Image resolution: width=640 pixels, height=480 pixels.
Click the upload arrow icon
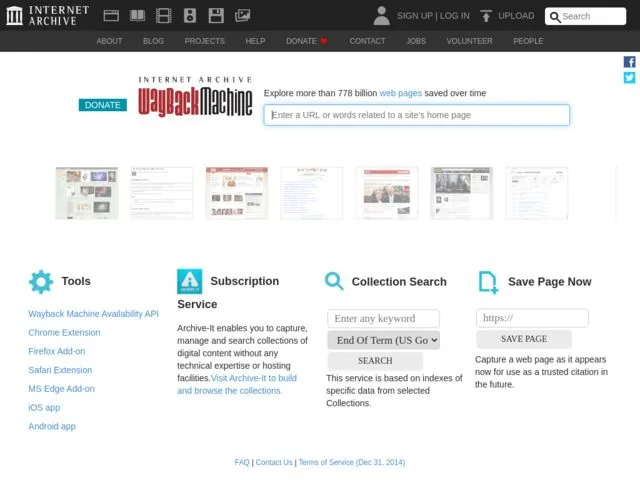(486, 16)
